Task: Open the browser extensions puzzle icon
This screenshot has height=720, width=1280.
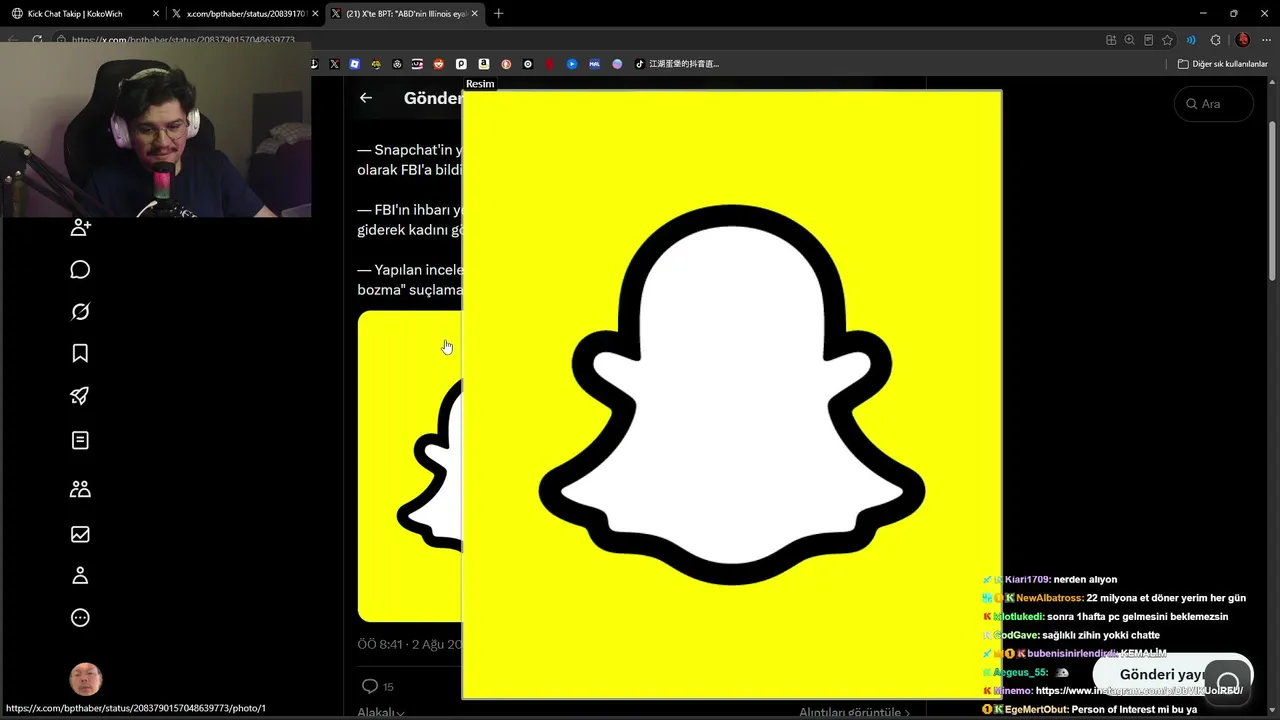Action: coord(1215,40)
